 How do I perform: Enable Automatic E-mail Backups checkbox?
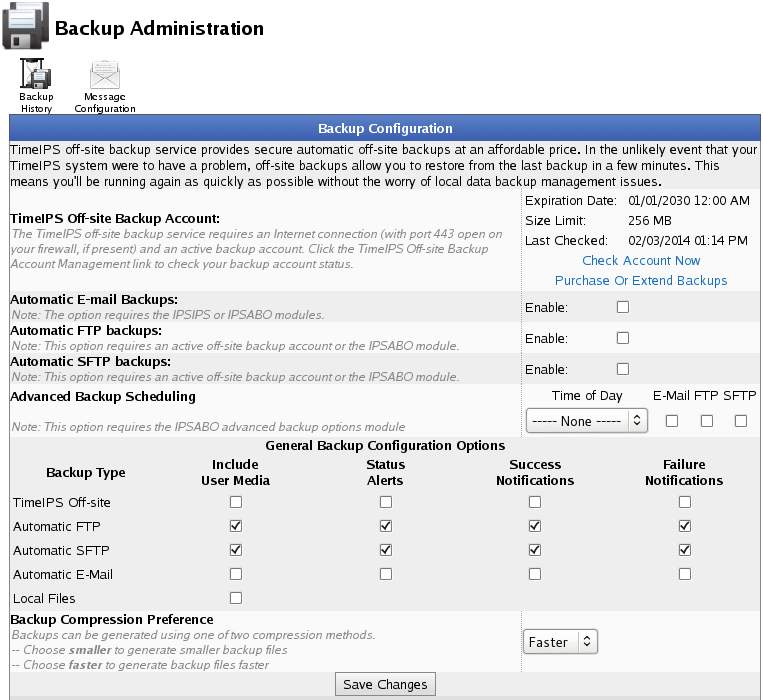pos(623,307)
